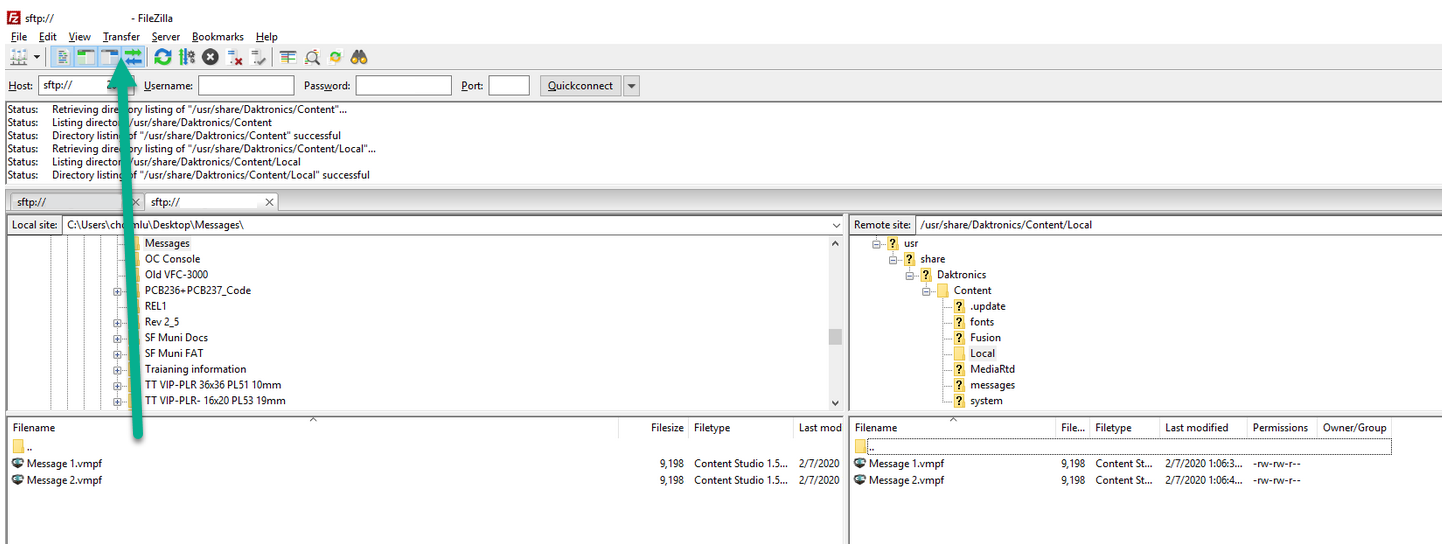
Task: Expand the PCB236+PCB237_Code folder
Action: coord(117,291)
